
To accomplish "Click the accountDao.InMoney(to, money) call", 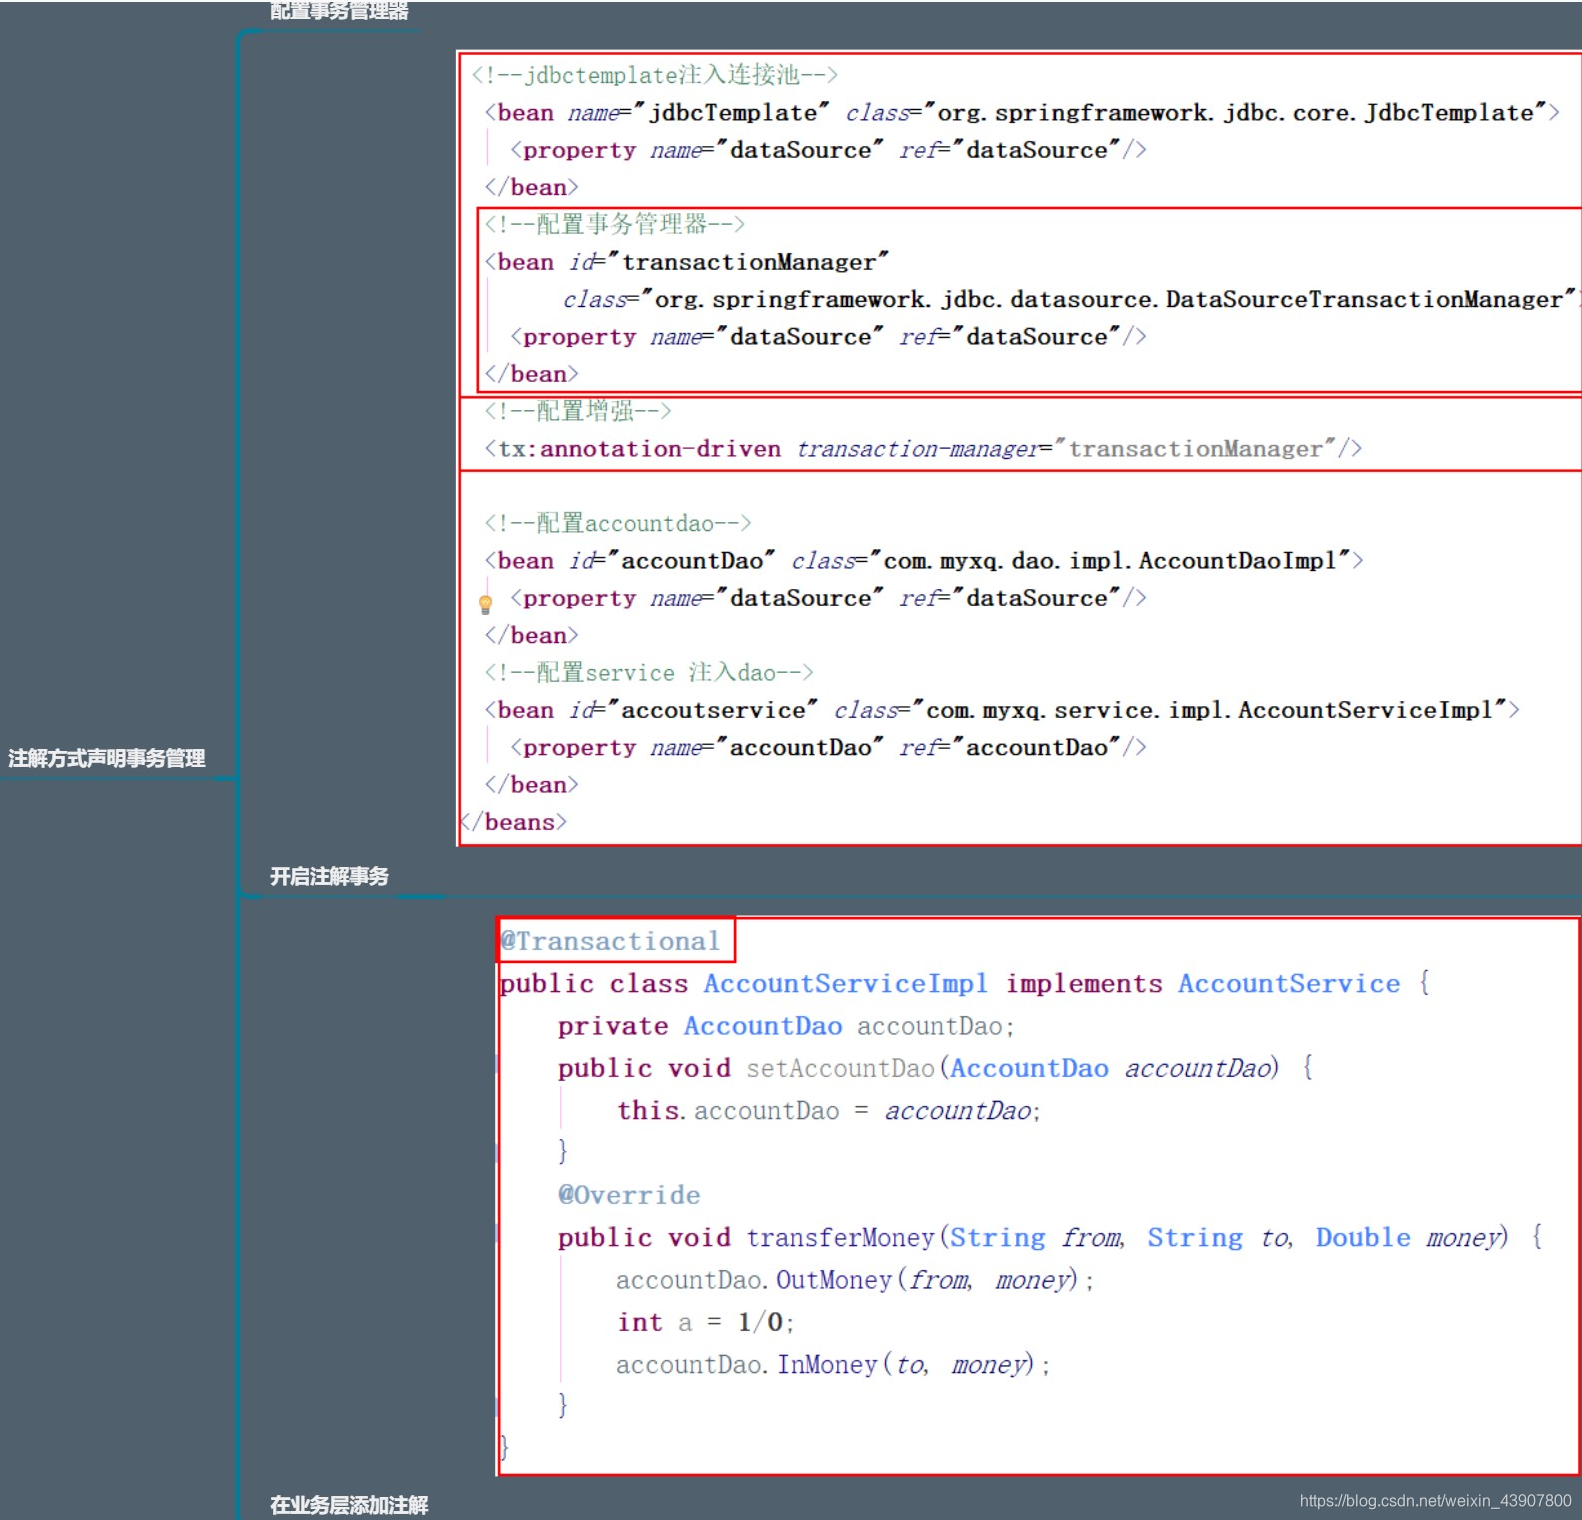I will 833,1365.
